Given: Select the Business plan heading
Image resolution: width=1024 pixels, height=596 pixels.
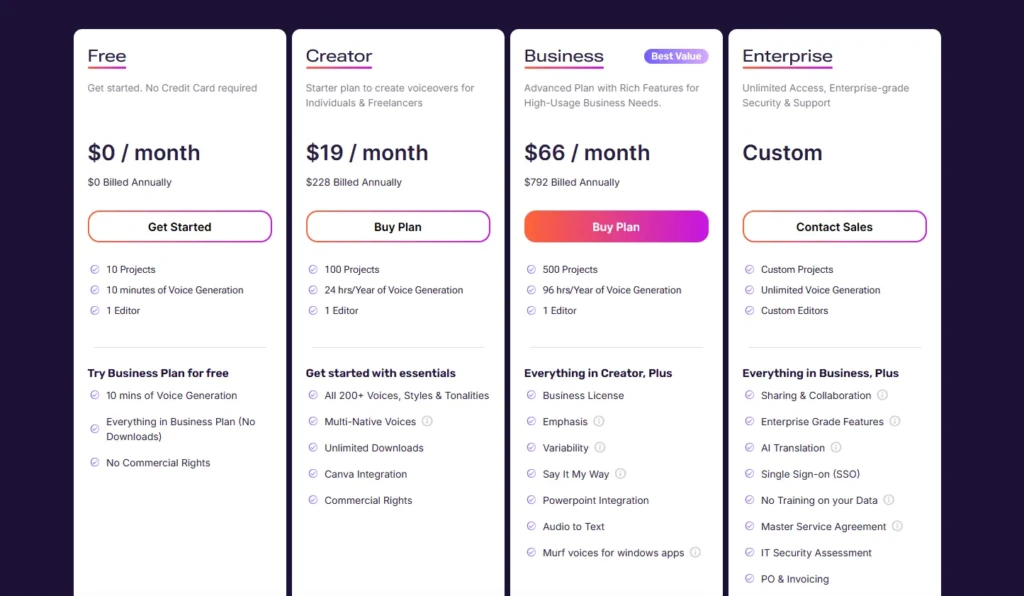Looking at the screenshot, I should click(563, 56).
